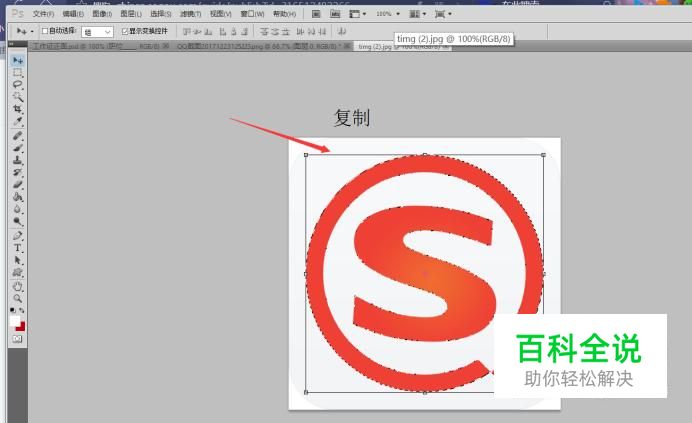Switch to the QQ截图 png document tab
The width and height of the screenshot is (692, 423).
261,46
